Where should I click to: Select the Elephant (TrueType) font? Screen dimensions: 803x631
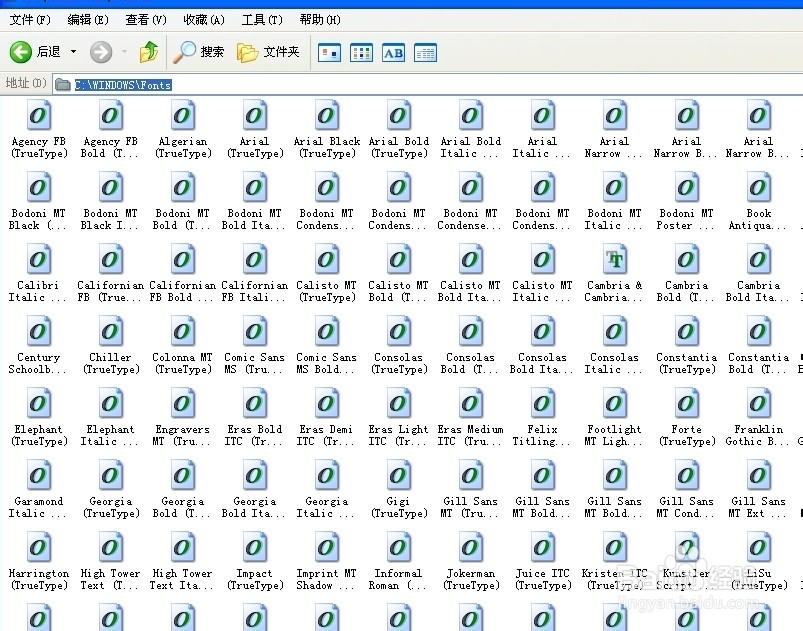coord(39,417)
